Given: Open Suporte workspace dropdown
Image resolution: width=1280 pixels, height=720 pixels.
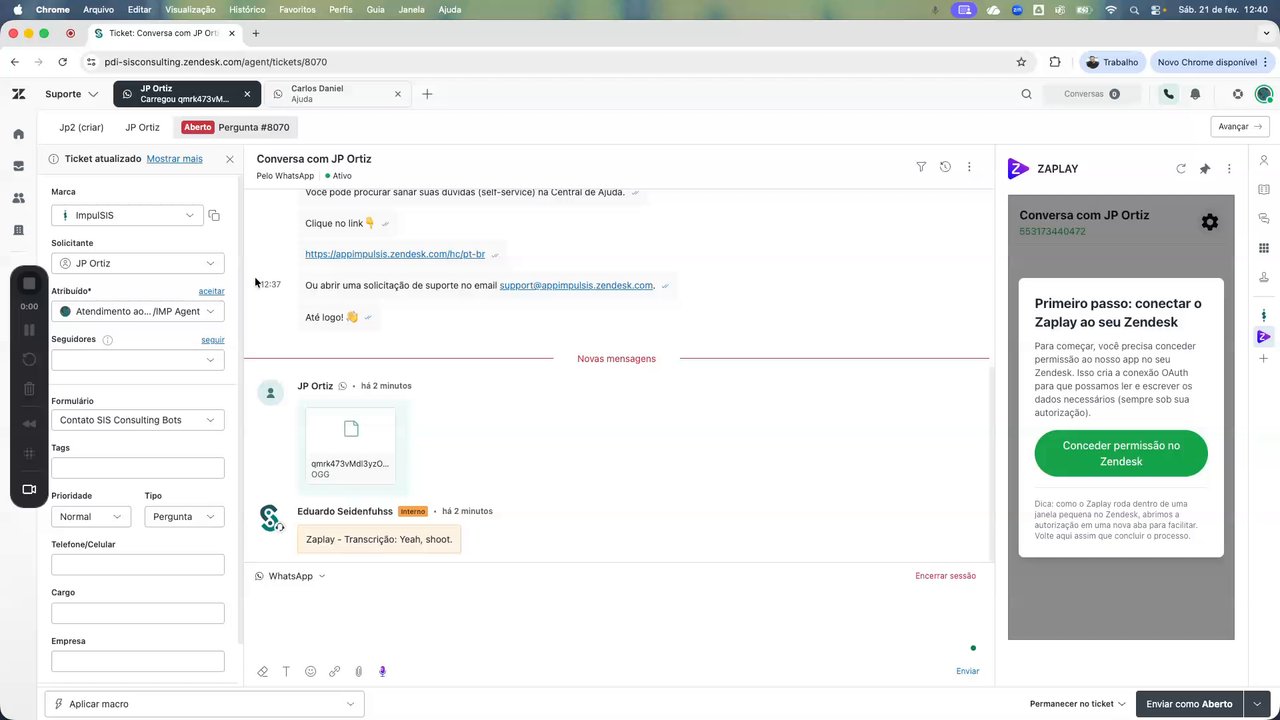Looking at the screenshot, I should [x=71, y=94].
